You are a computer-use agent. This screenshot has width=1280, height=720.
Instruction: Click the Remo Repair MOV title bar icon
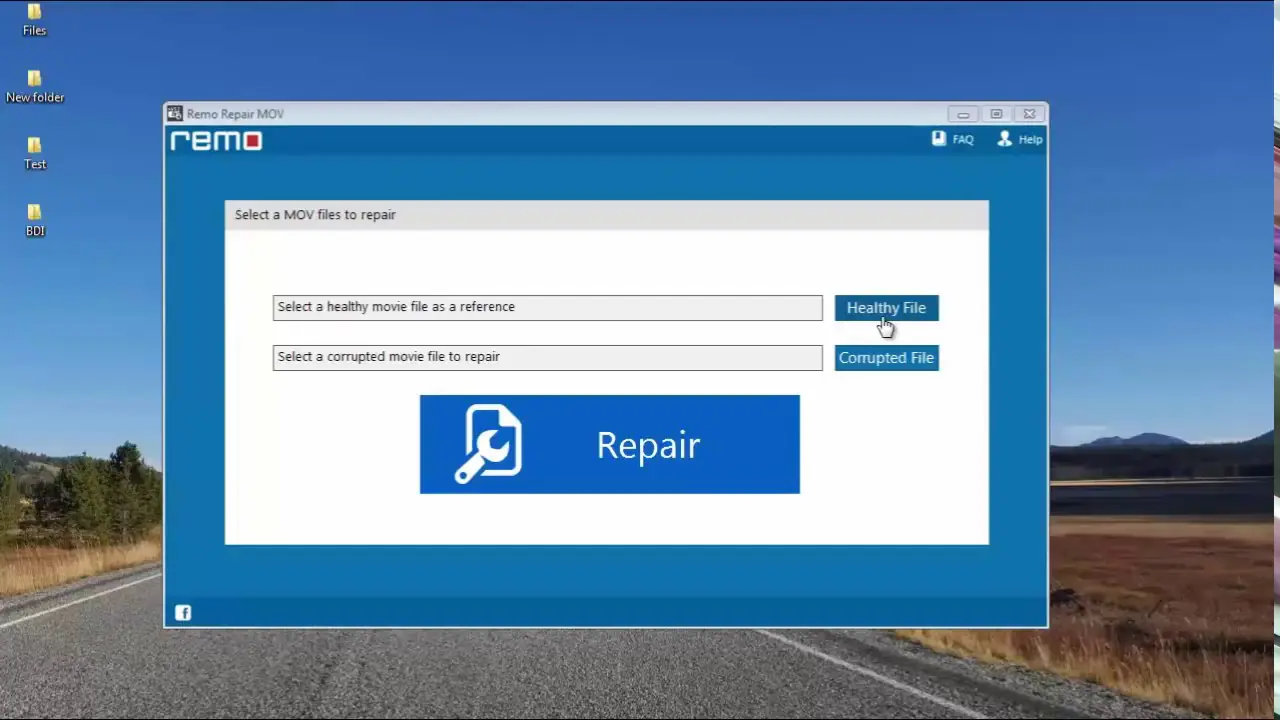(x=175, y=114)
